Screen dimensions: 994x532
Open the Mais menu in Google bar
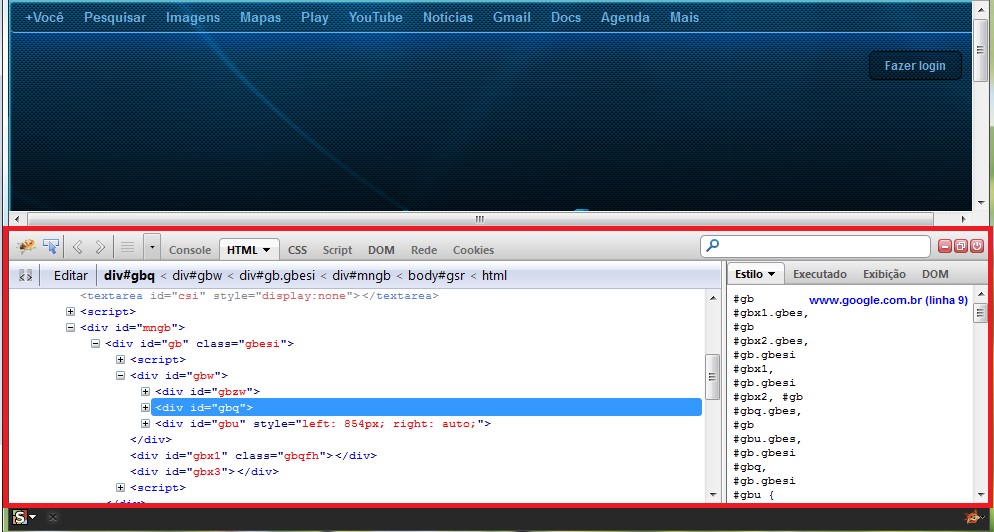click(x=685, y=17)
